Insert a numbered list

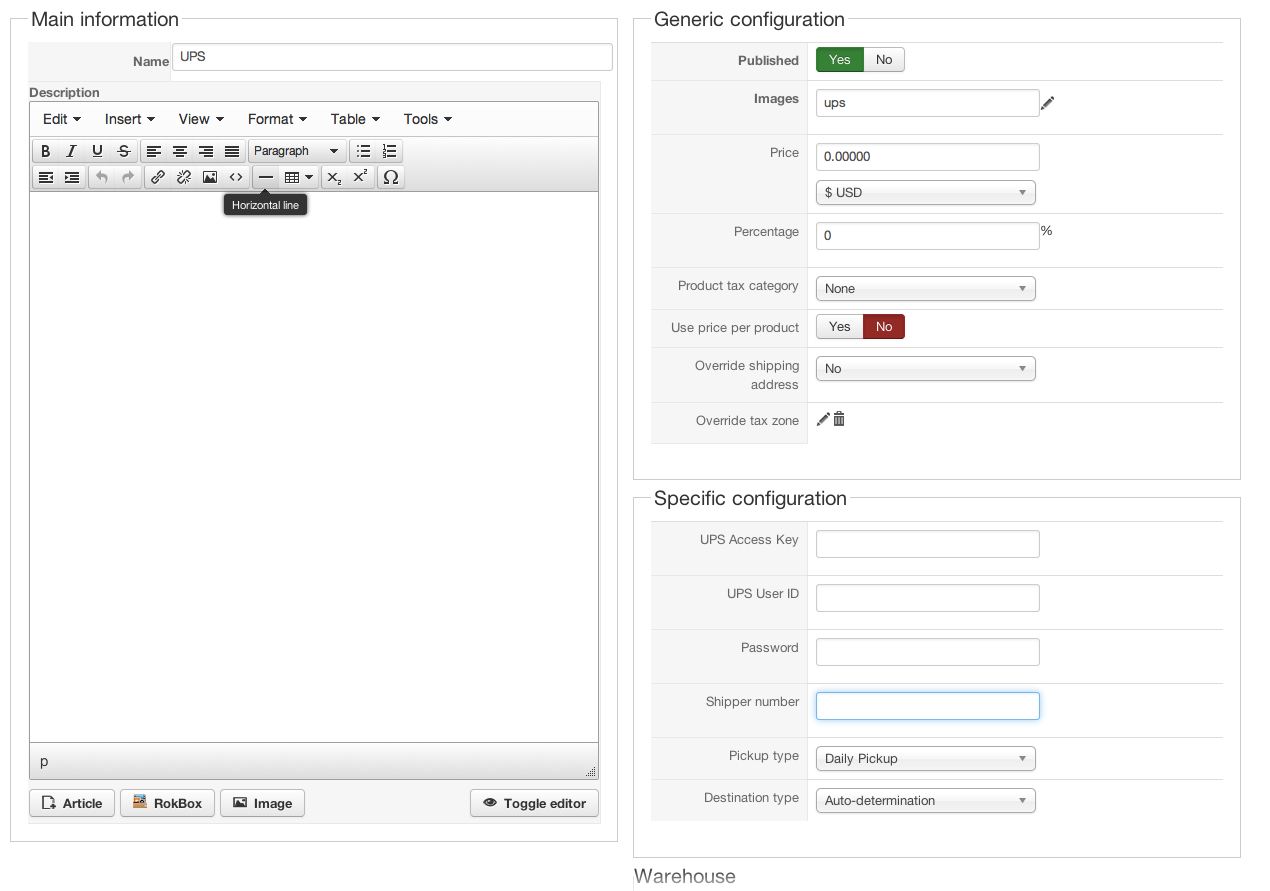click(x=390, y=151)
